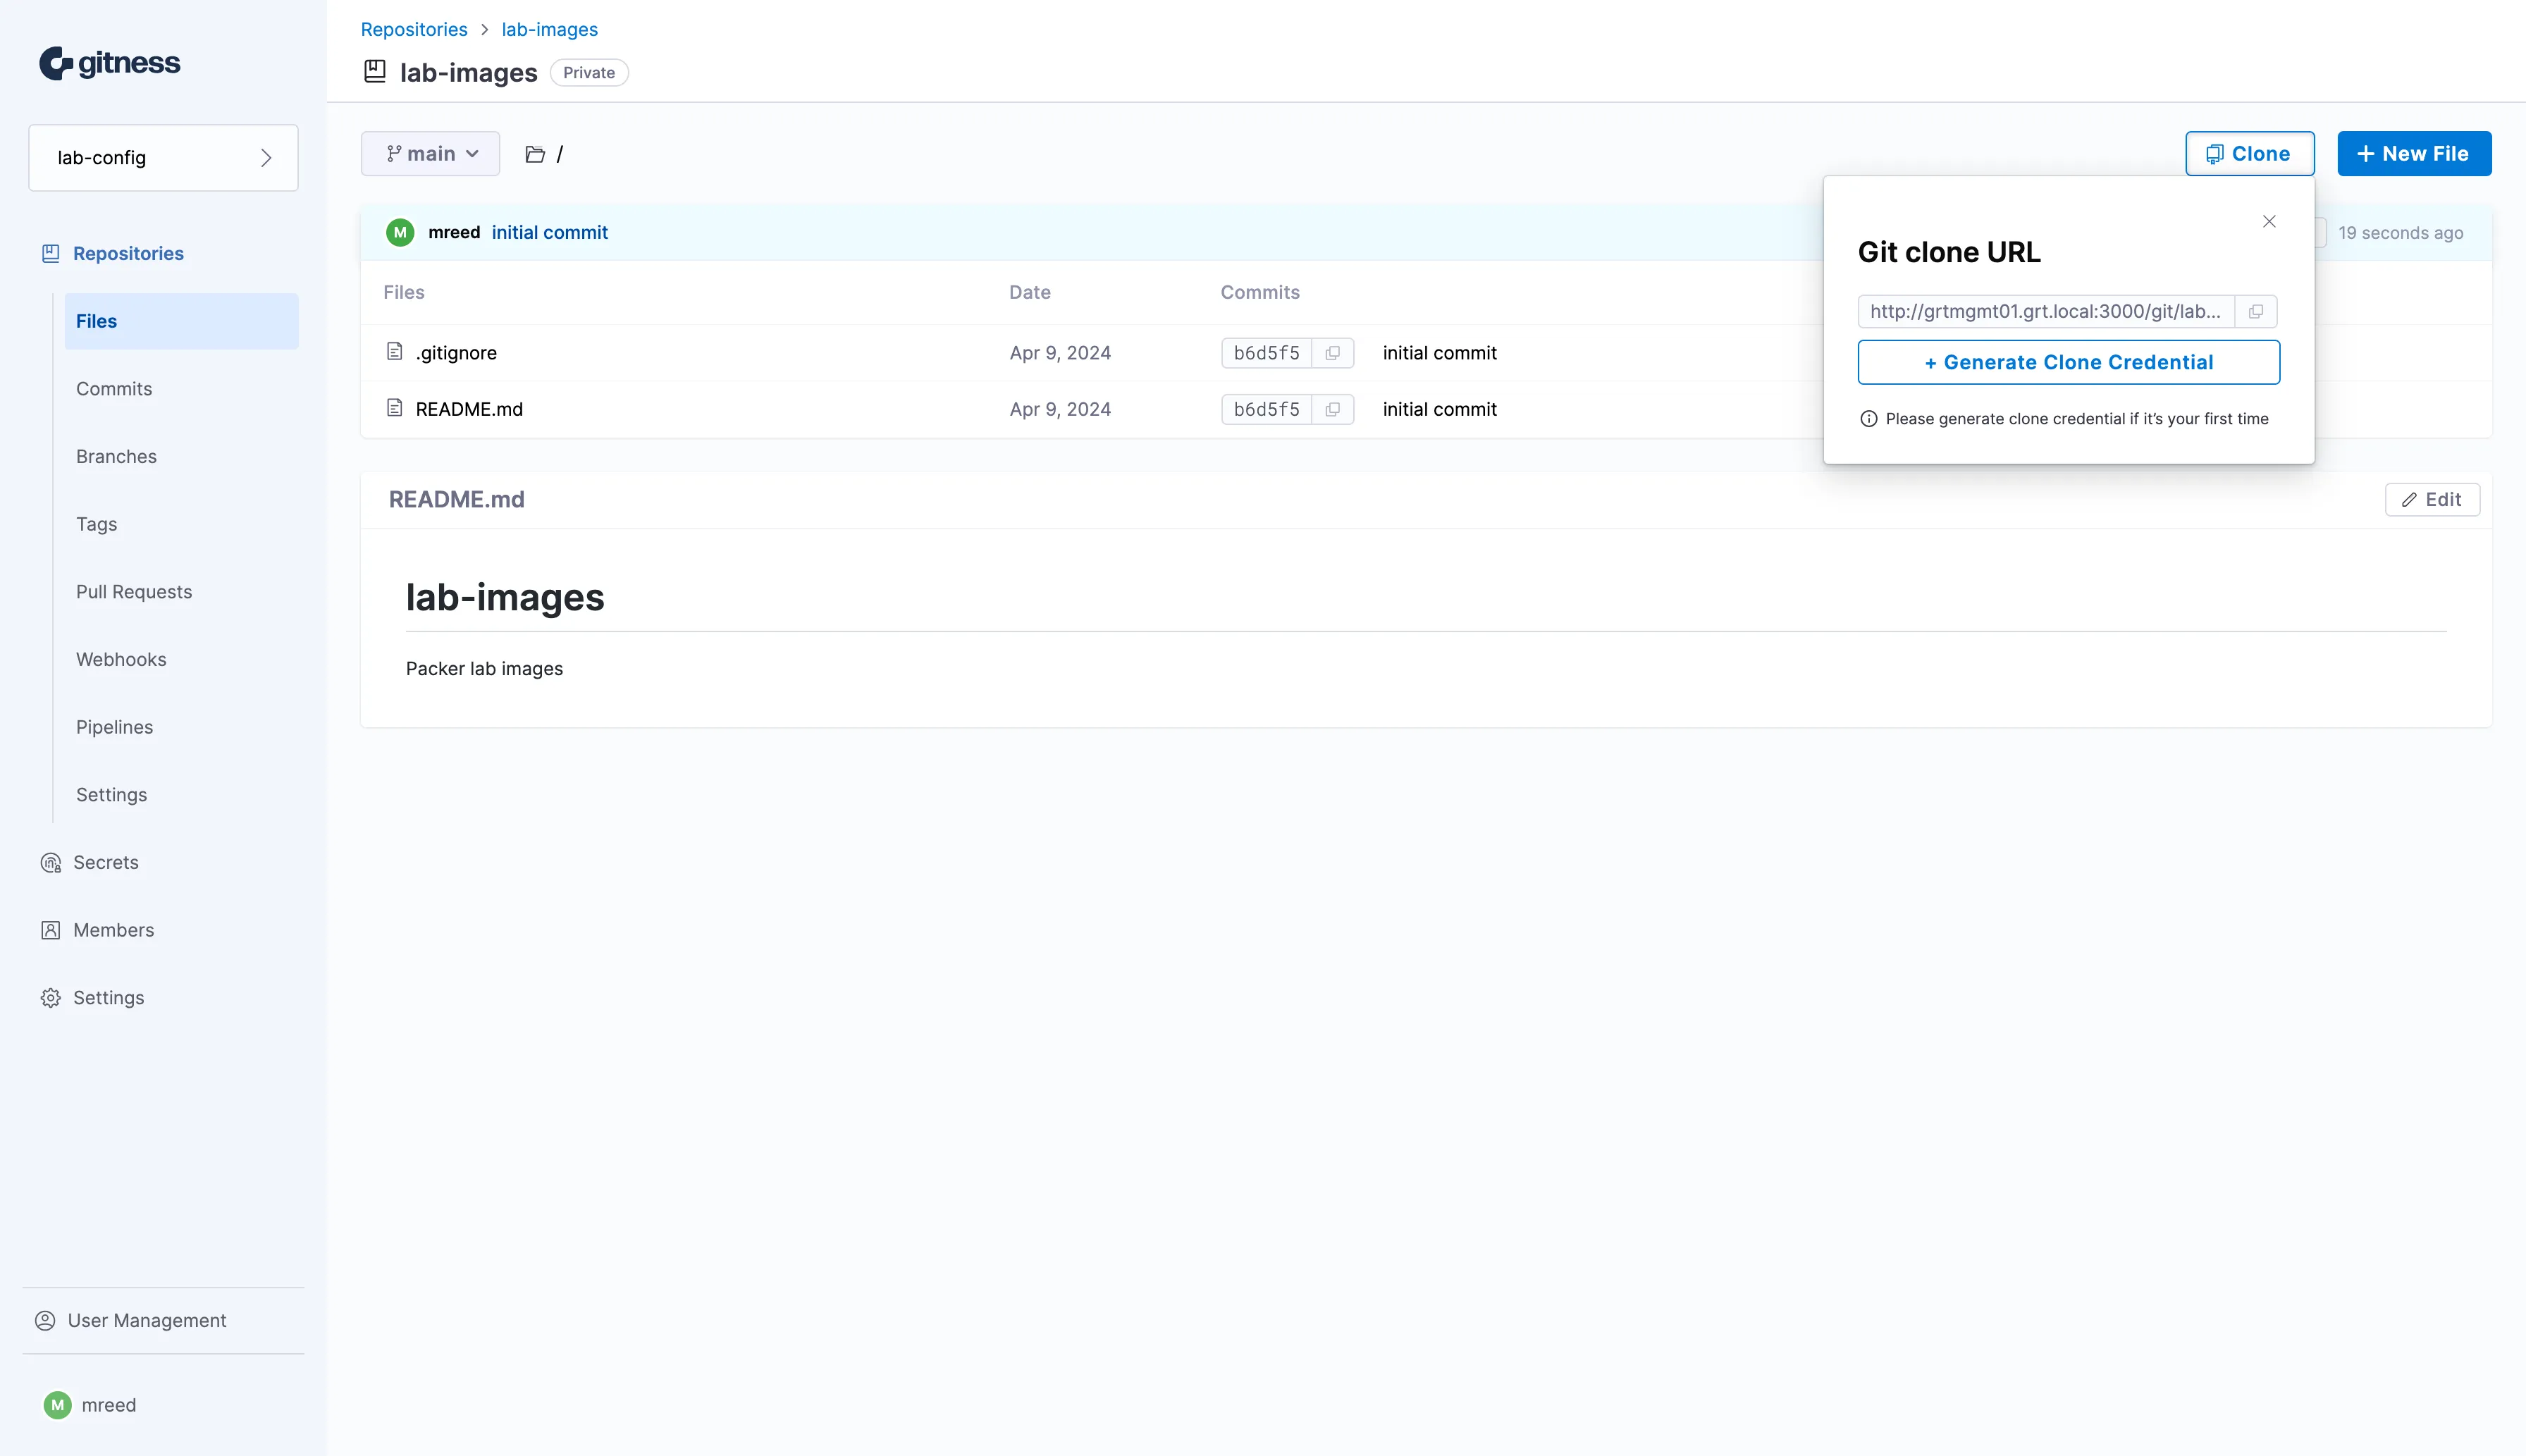
Task: Click the git clone URL field
Action: coord(2046,311)
